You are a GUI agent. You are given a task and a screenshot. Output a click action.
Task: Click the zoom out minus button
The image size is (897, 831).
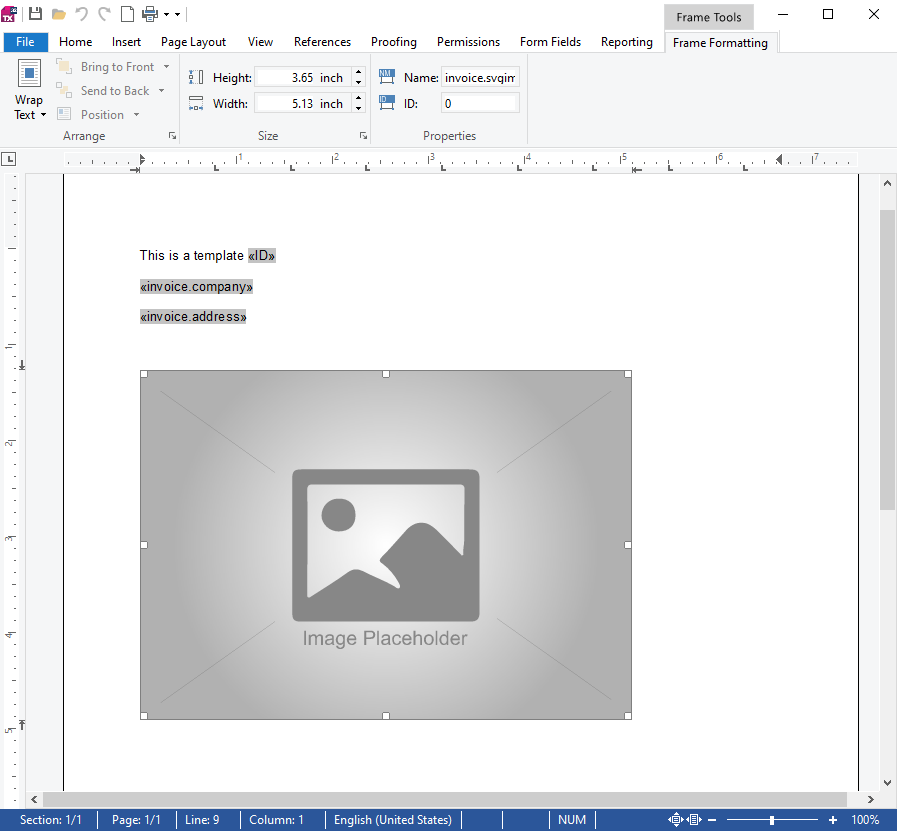point(712,820)
